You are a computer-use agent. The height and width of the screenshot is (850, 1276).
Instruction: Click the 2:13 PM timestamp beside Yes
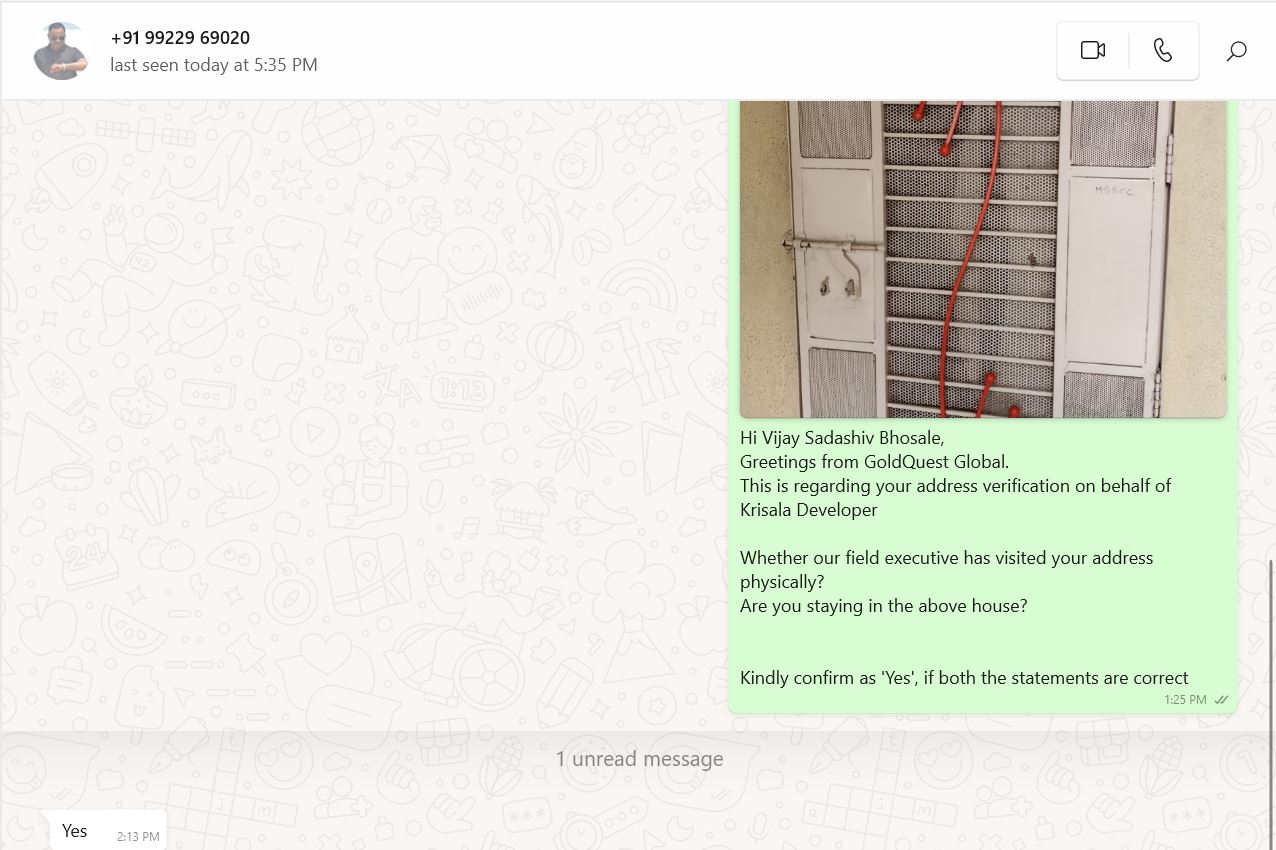coord(138,837)
